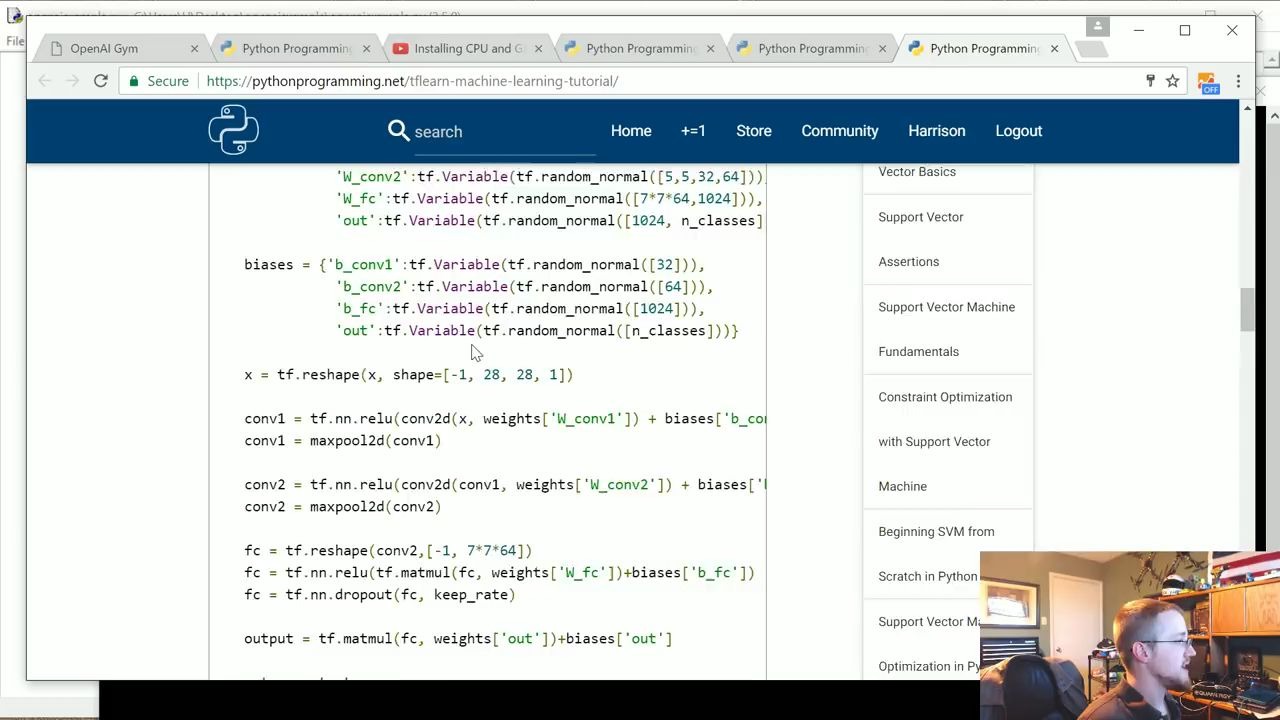The width and height of the screenshot is (1280, 720).
Task: Click the biases 'b_conv1' code line
Action: click(x=474, y=264)
